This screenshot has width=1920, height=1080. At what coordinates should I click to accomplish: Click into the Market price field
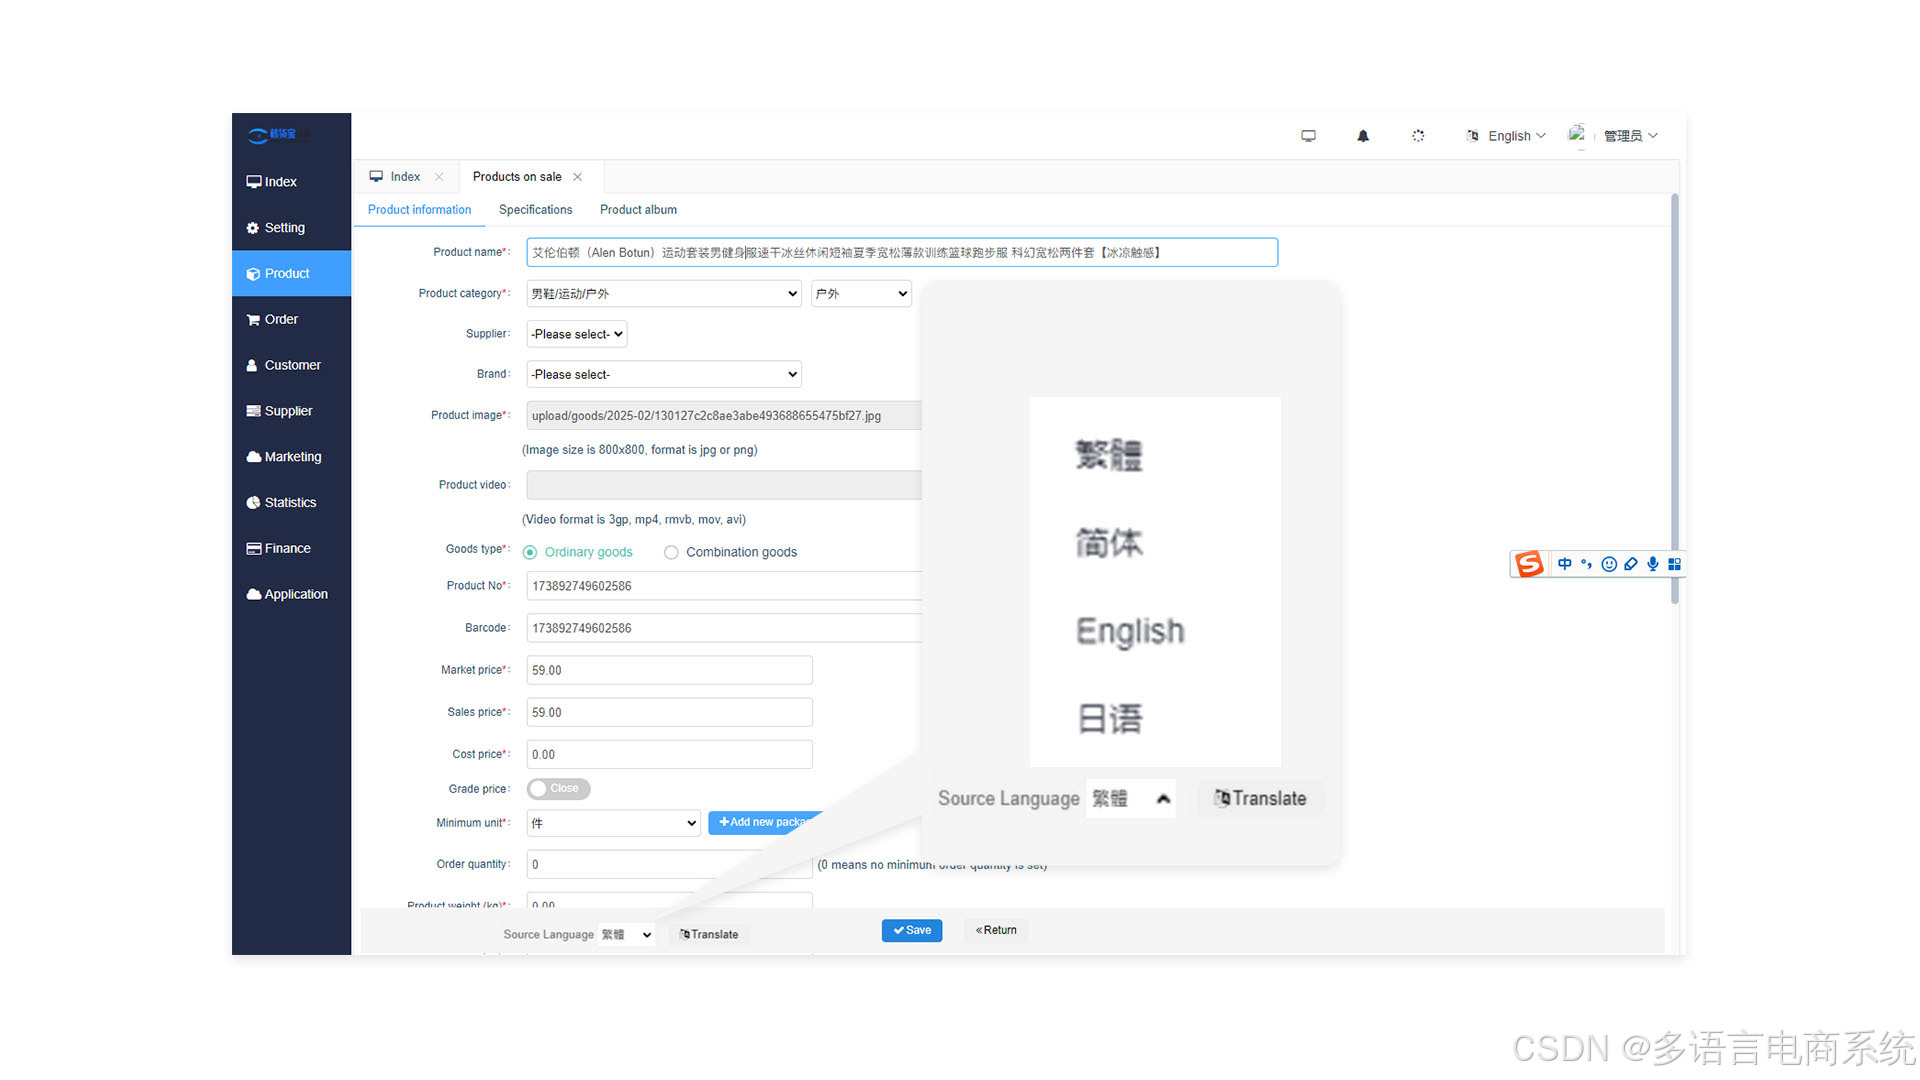tap(669, 670)
